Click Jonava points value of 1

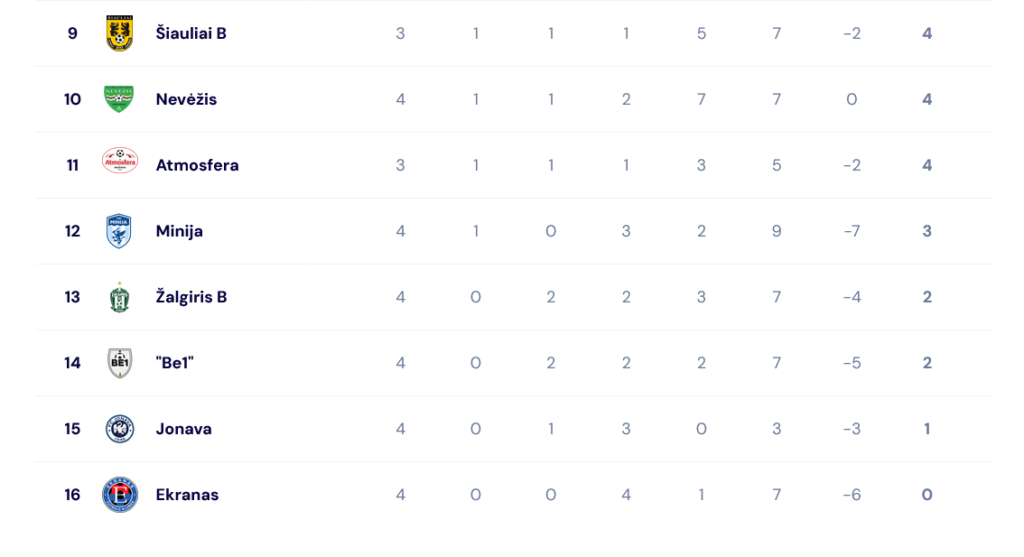pyautogui.click(x=927, y=429)
